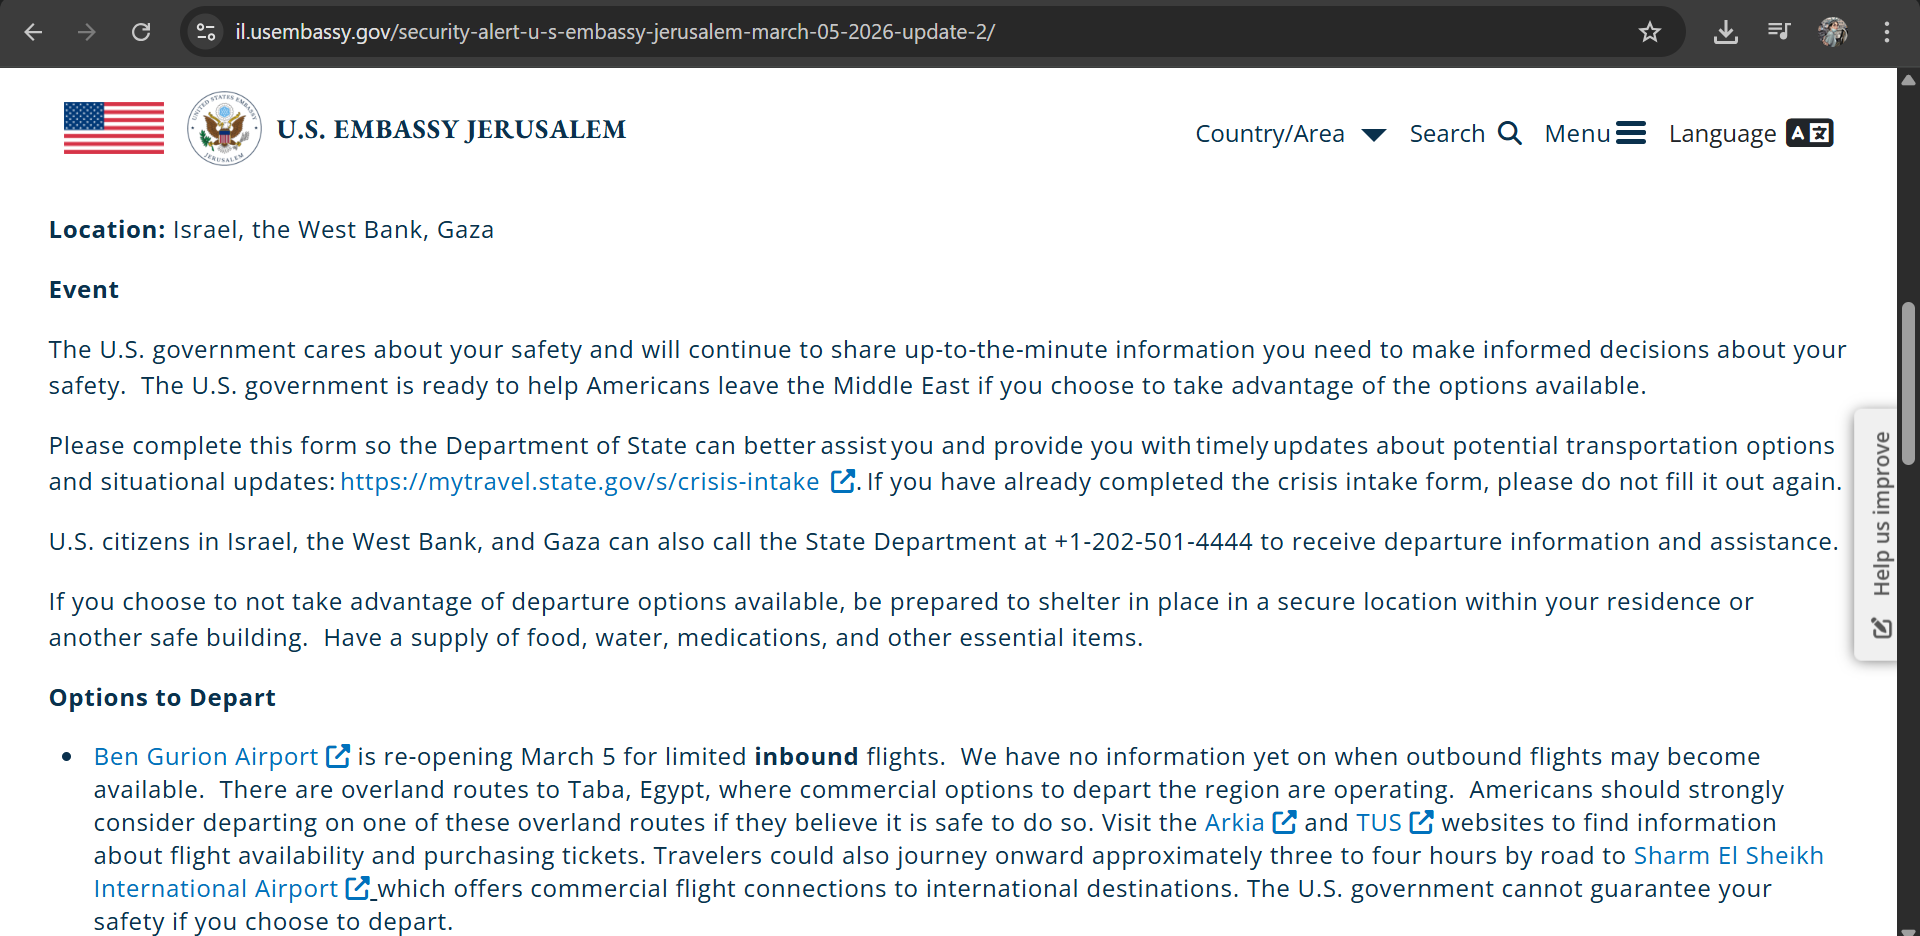The width and height of the screenshot is (1920, 936).
Task: Expand the Country/Area dropdown
Action: pos(1290,134)
